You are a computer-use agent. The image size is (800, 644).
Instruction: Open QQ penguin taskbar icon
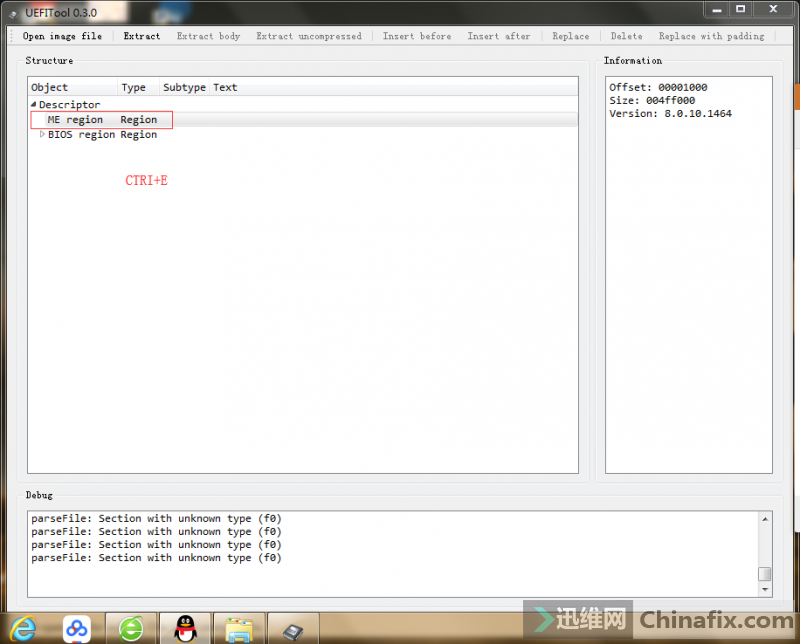(x=185, y=628)
